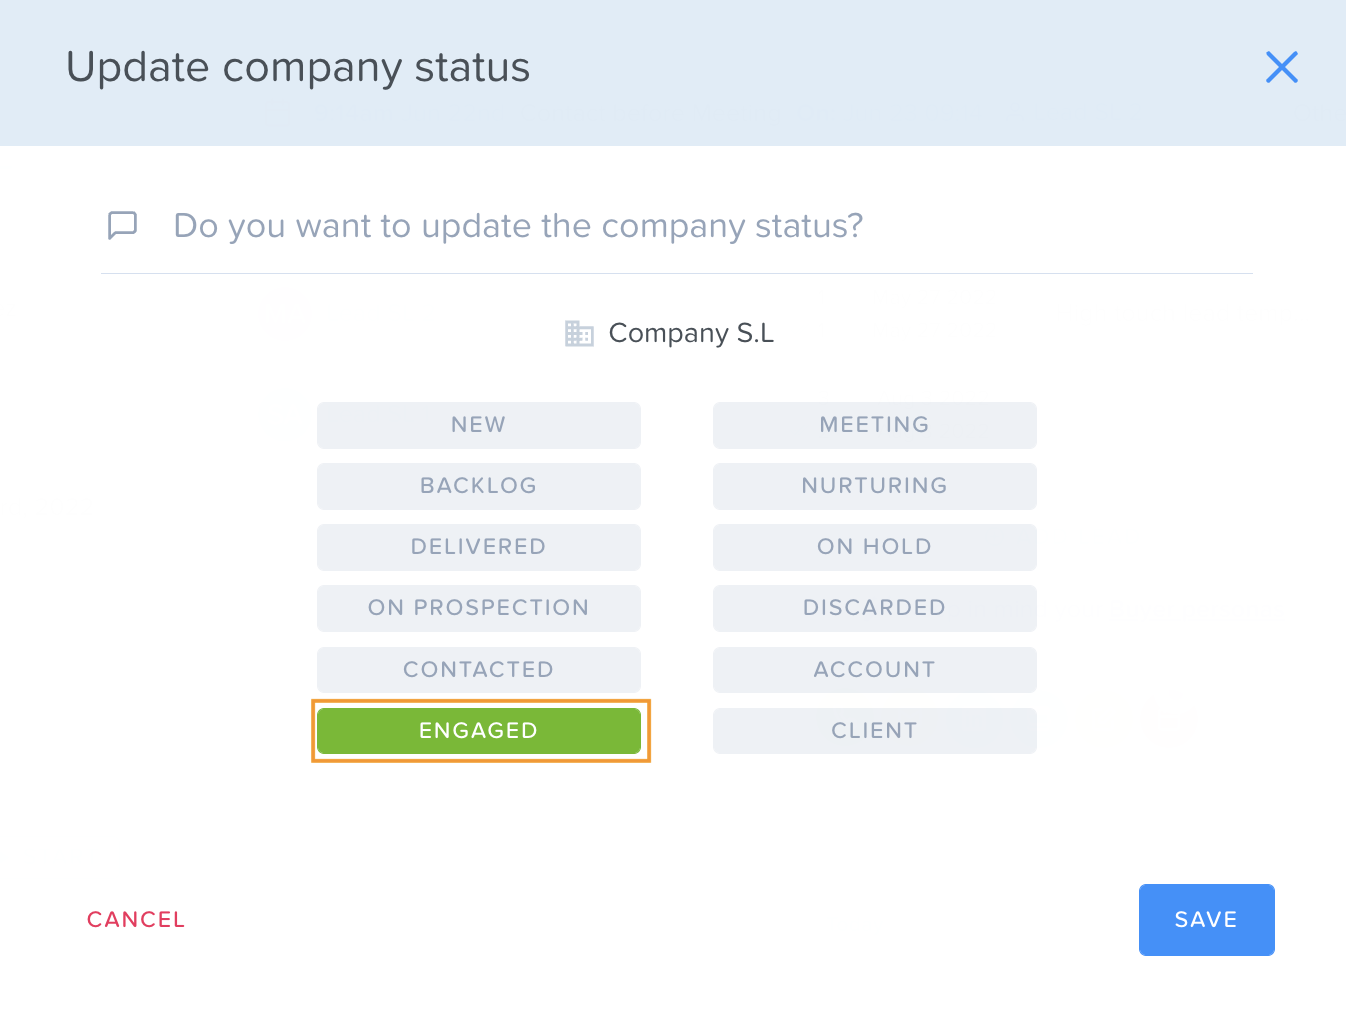1346x1019 pixels.
Task: Click the dialog title Update company status
Action: click(x=298, y=68)
